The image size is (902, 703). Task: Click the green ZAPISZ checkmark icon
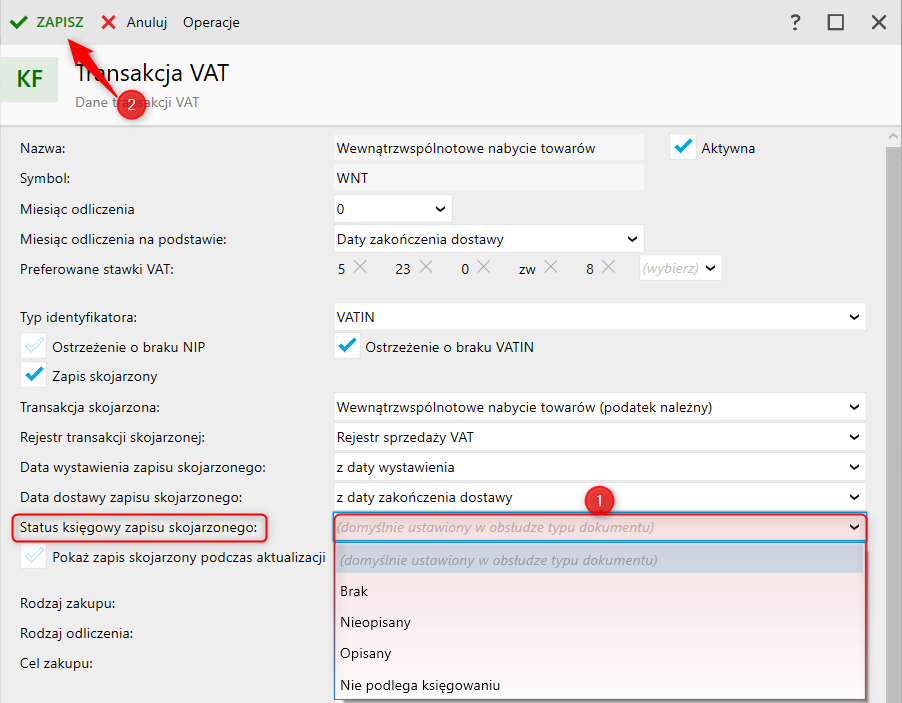click(19, 22)
